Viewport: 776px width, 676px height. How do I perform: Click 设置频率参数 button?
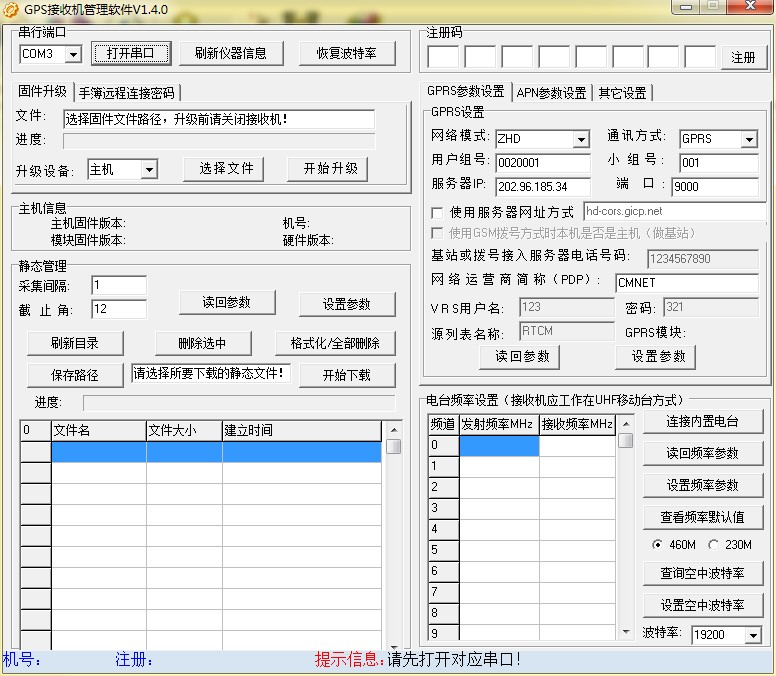click(x=703, y=485)
